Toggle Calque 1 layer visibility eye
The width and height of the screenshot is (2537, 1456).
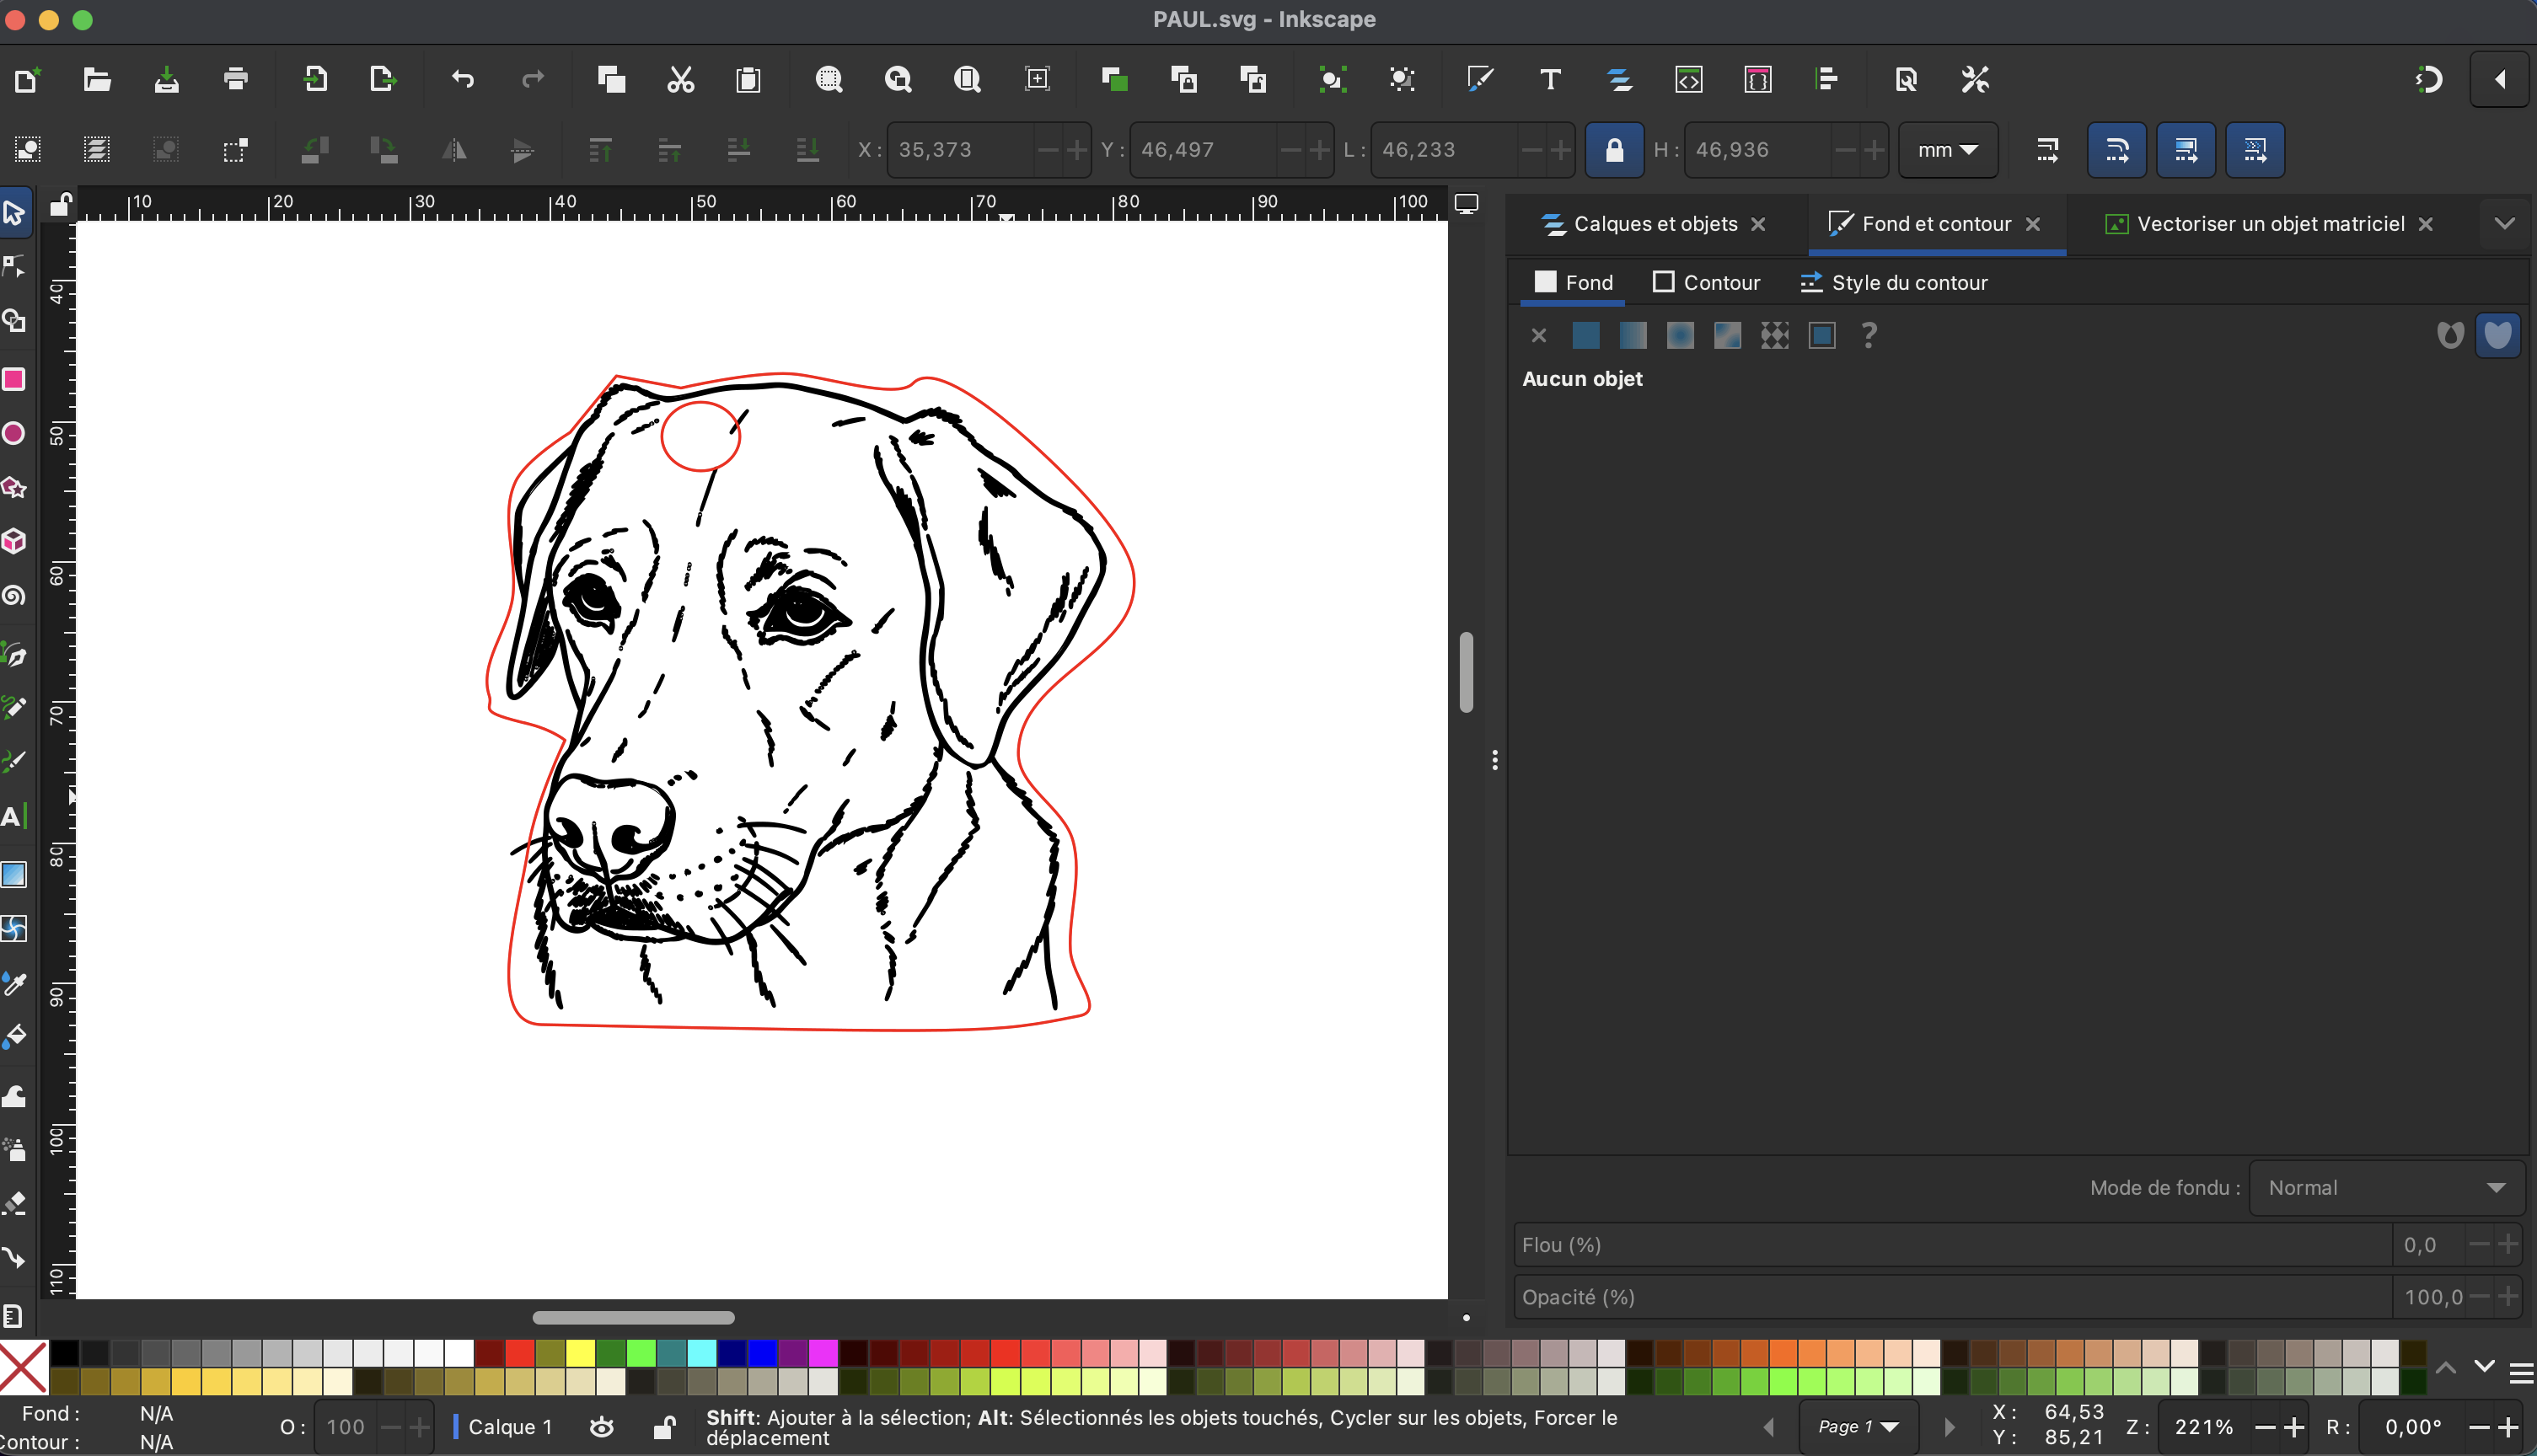(601, 1427)
